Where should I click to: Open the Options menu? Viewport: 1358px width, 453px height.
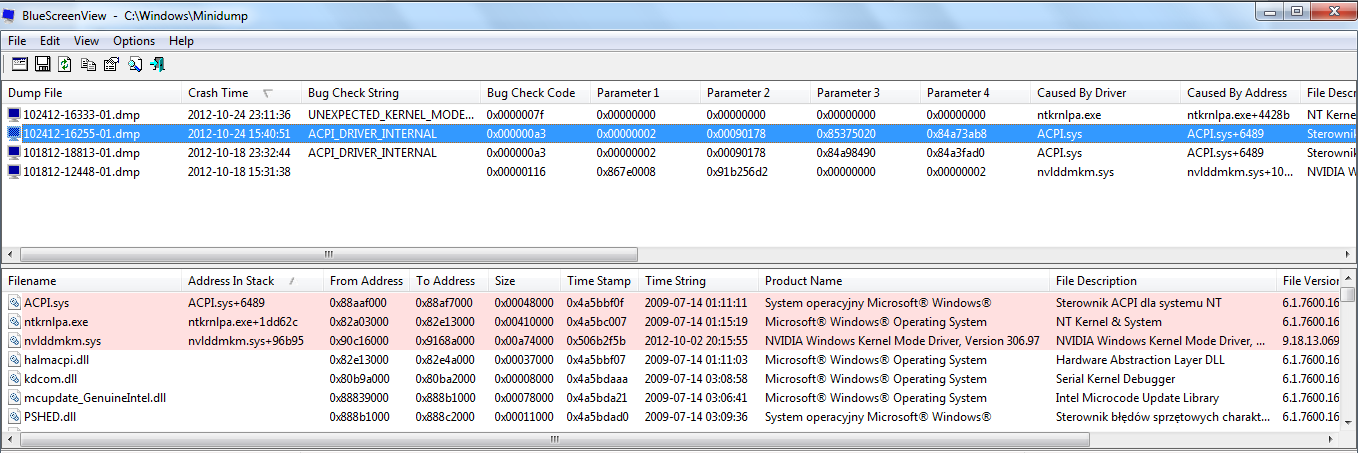pyautogui.click(x=134, y=41)
